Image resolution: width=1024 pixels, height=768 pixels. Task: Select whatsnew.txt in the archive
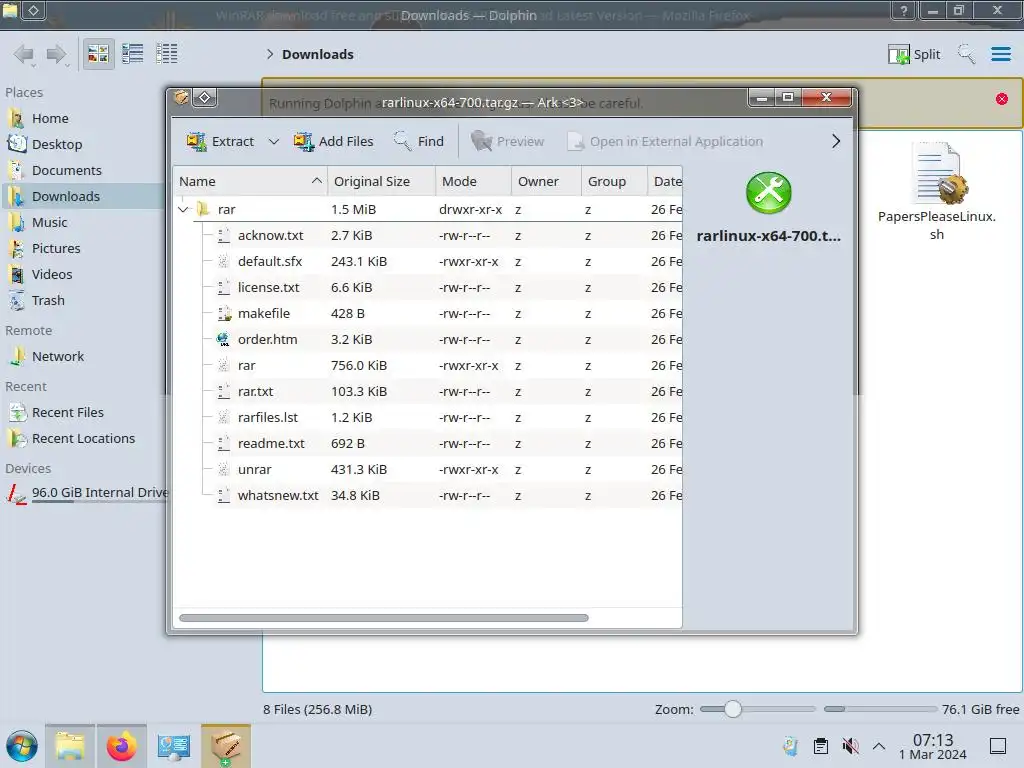[278, 496]
